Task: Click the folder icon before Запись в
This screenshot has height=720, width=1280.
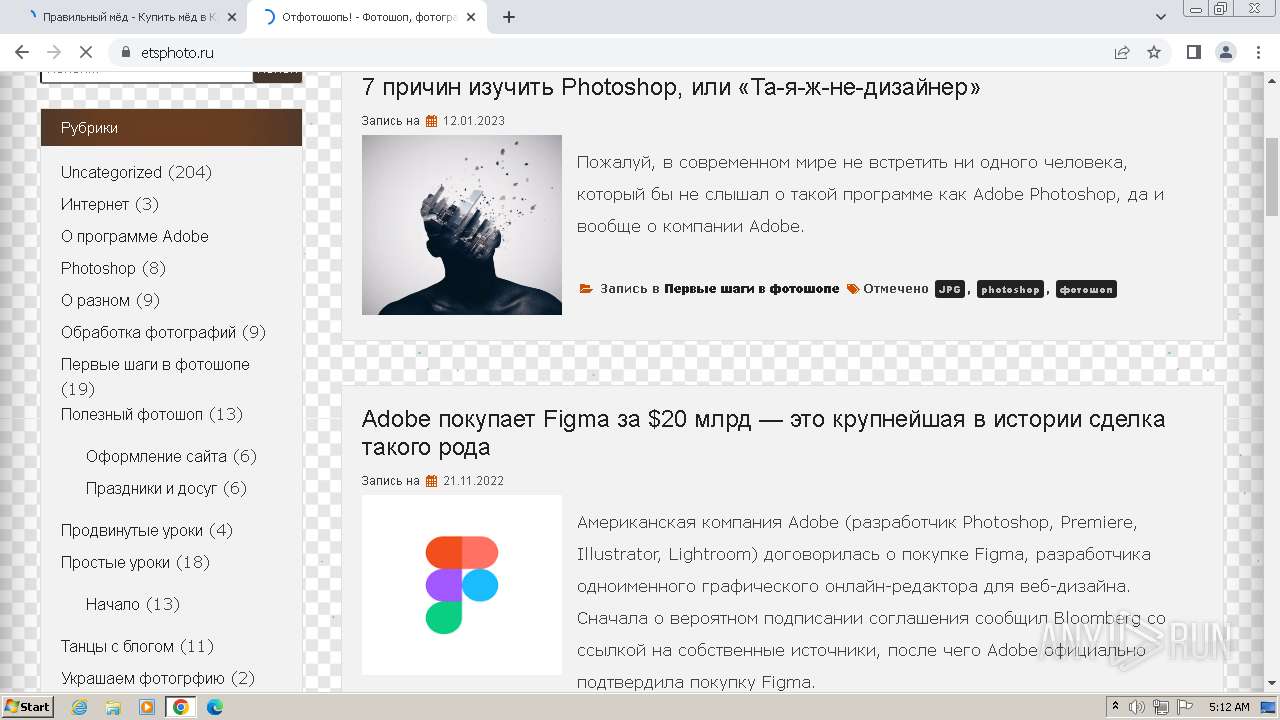Action: tap(586, 289)
